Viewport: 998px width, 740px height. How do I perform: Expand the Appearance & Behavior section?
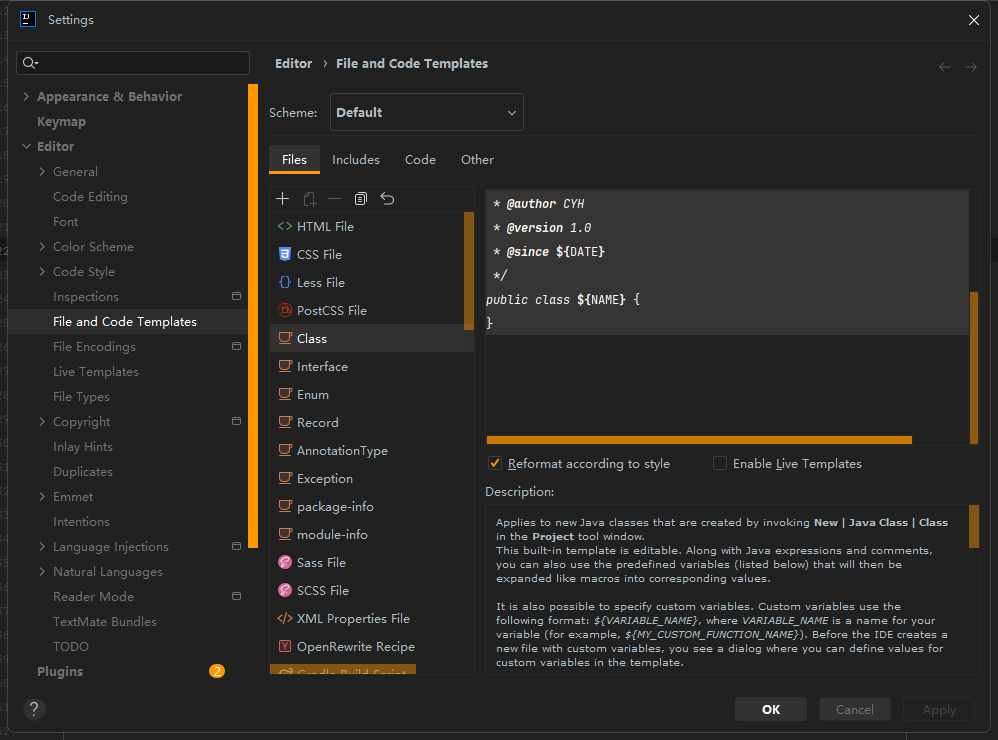pyautogui.click(x=27, y=97)
